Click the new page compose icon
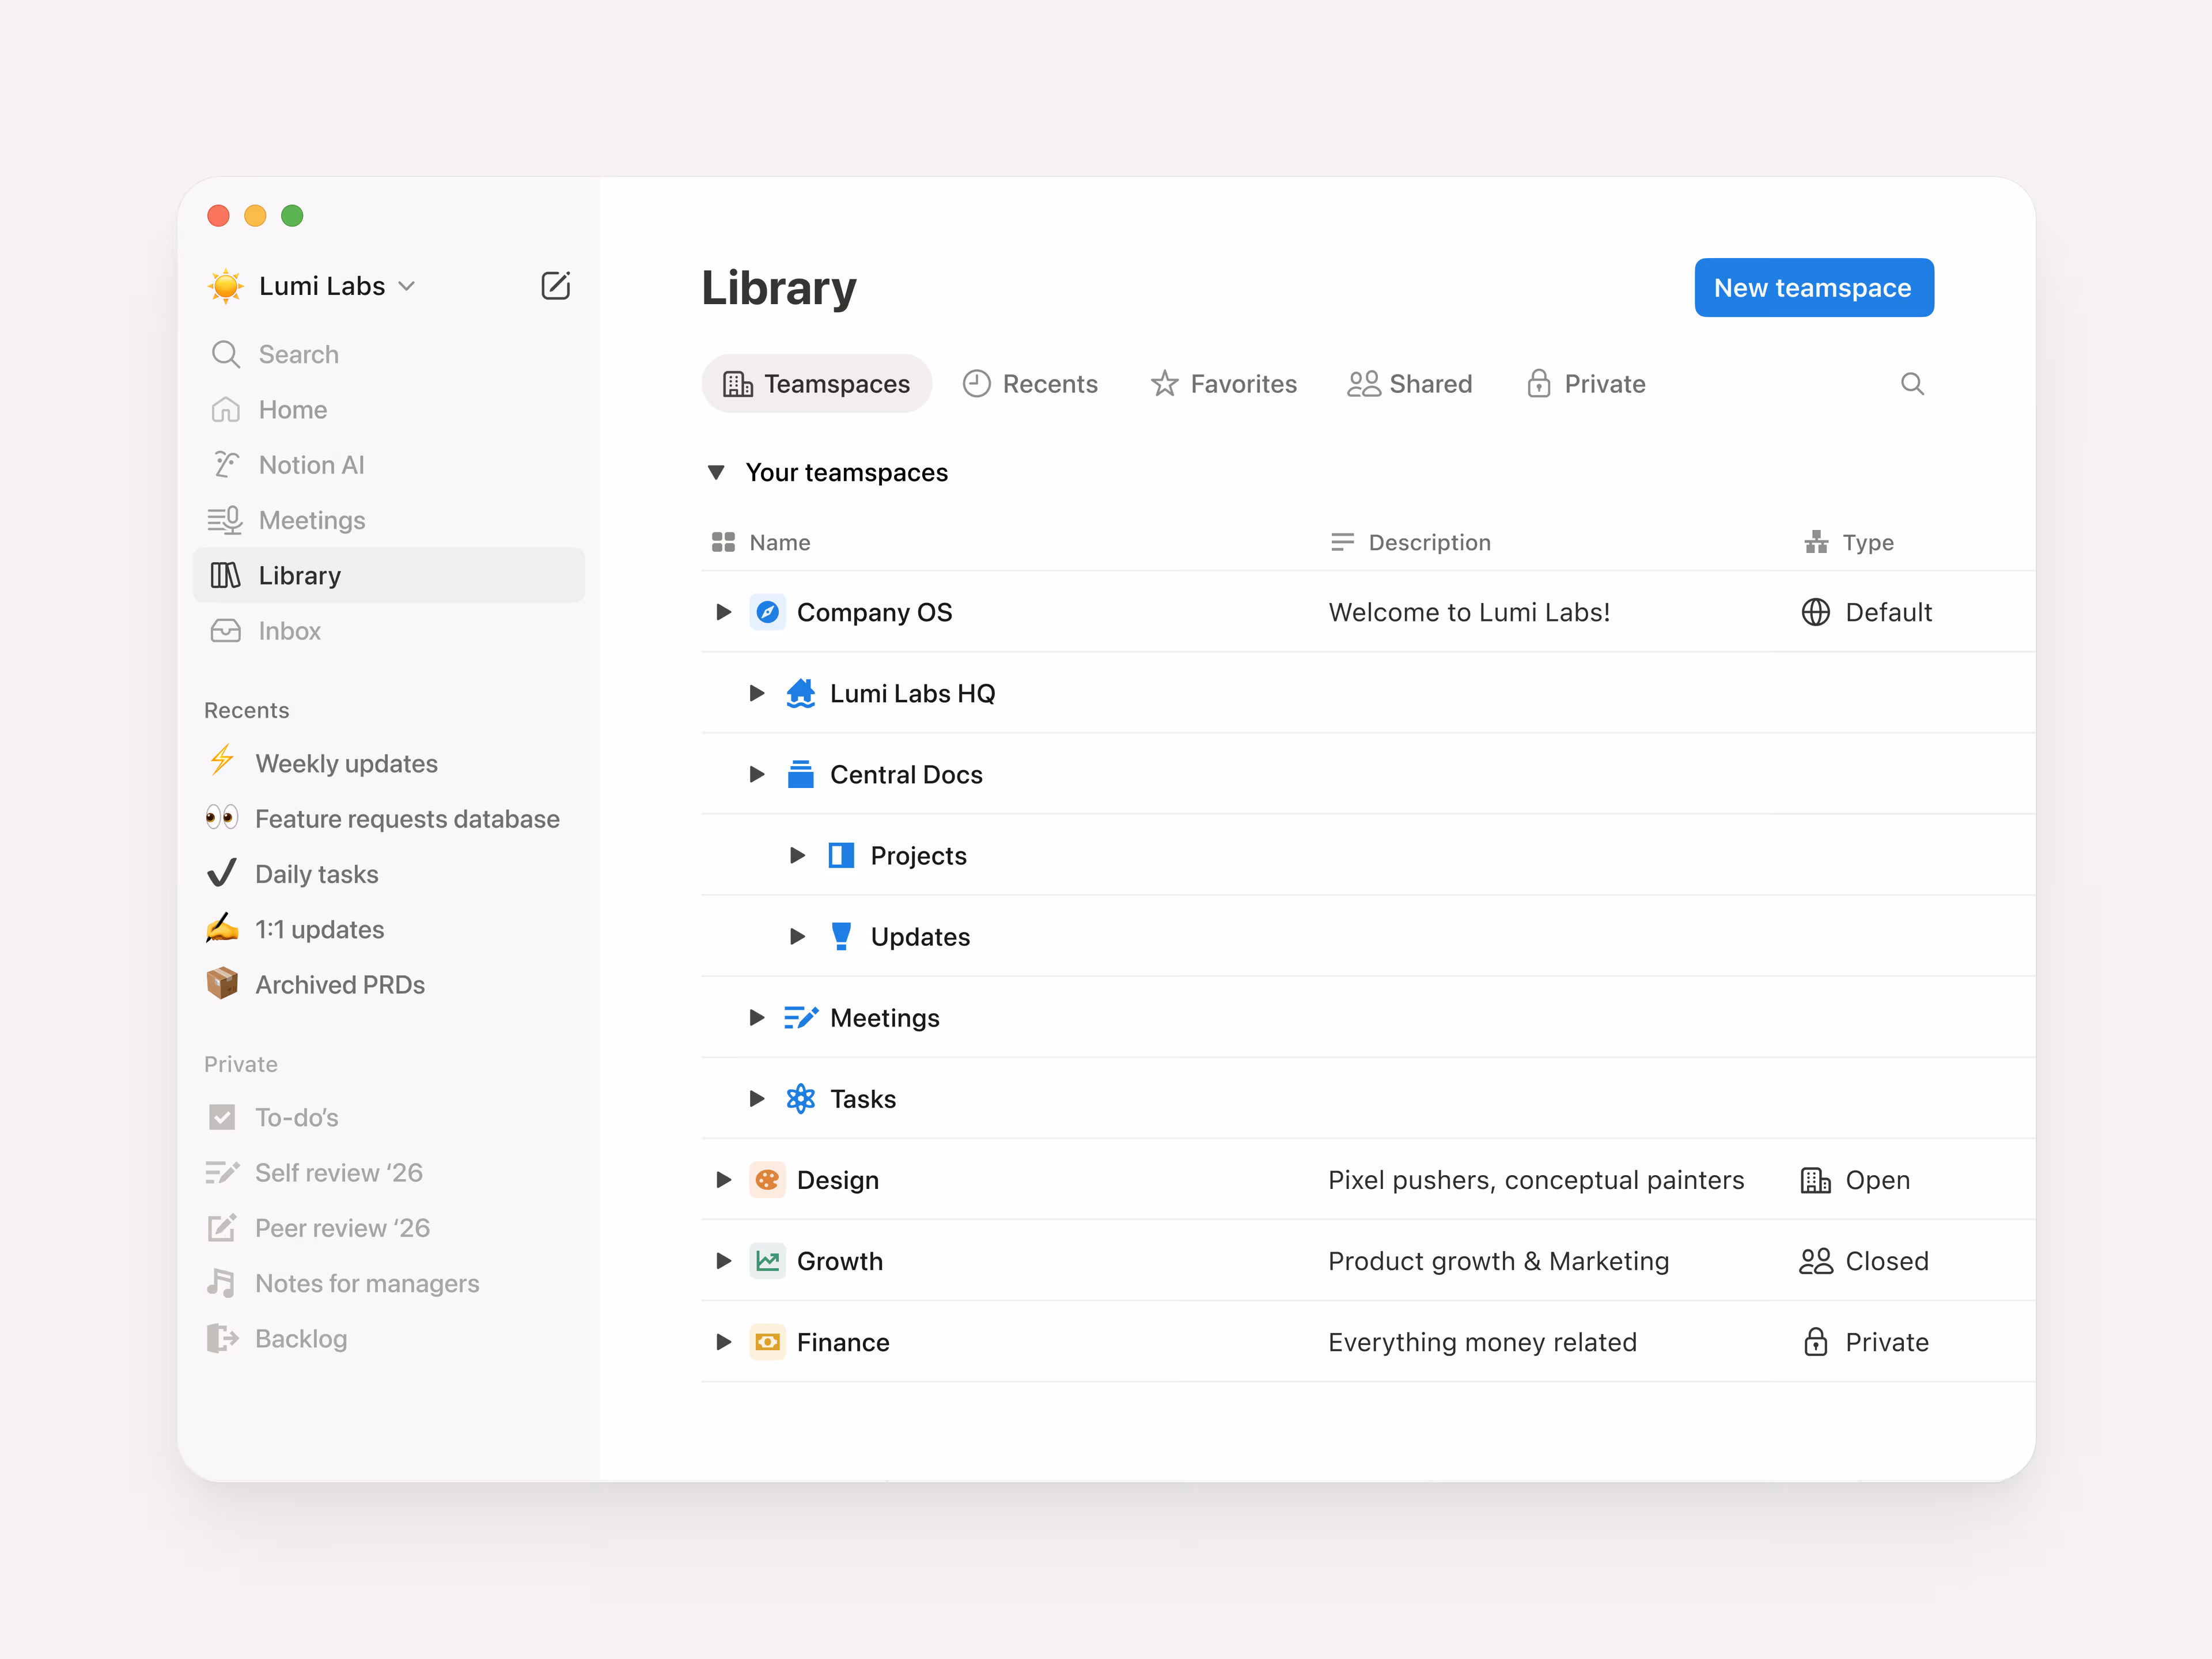 (556, 285)
